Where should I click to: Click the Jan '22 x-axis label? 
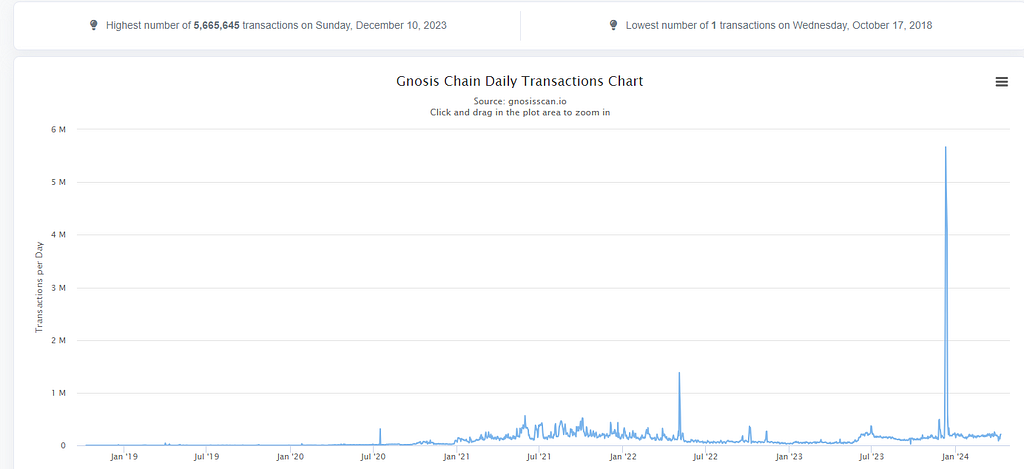[x=622, y=457]
